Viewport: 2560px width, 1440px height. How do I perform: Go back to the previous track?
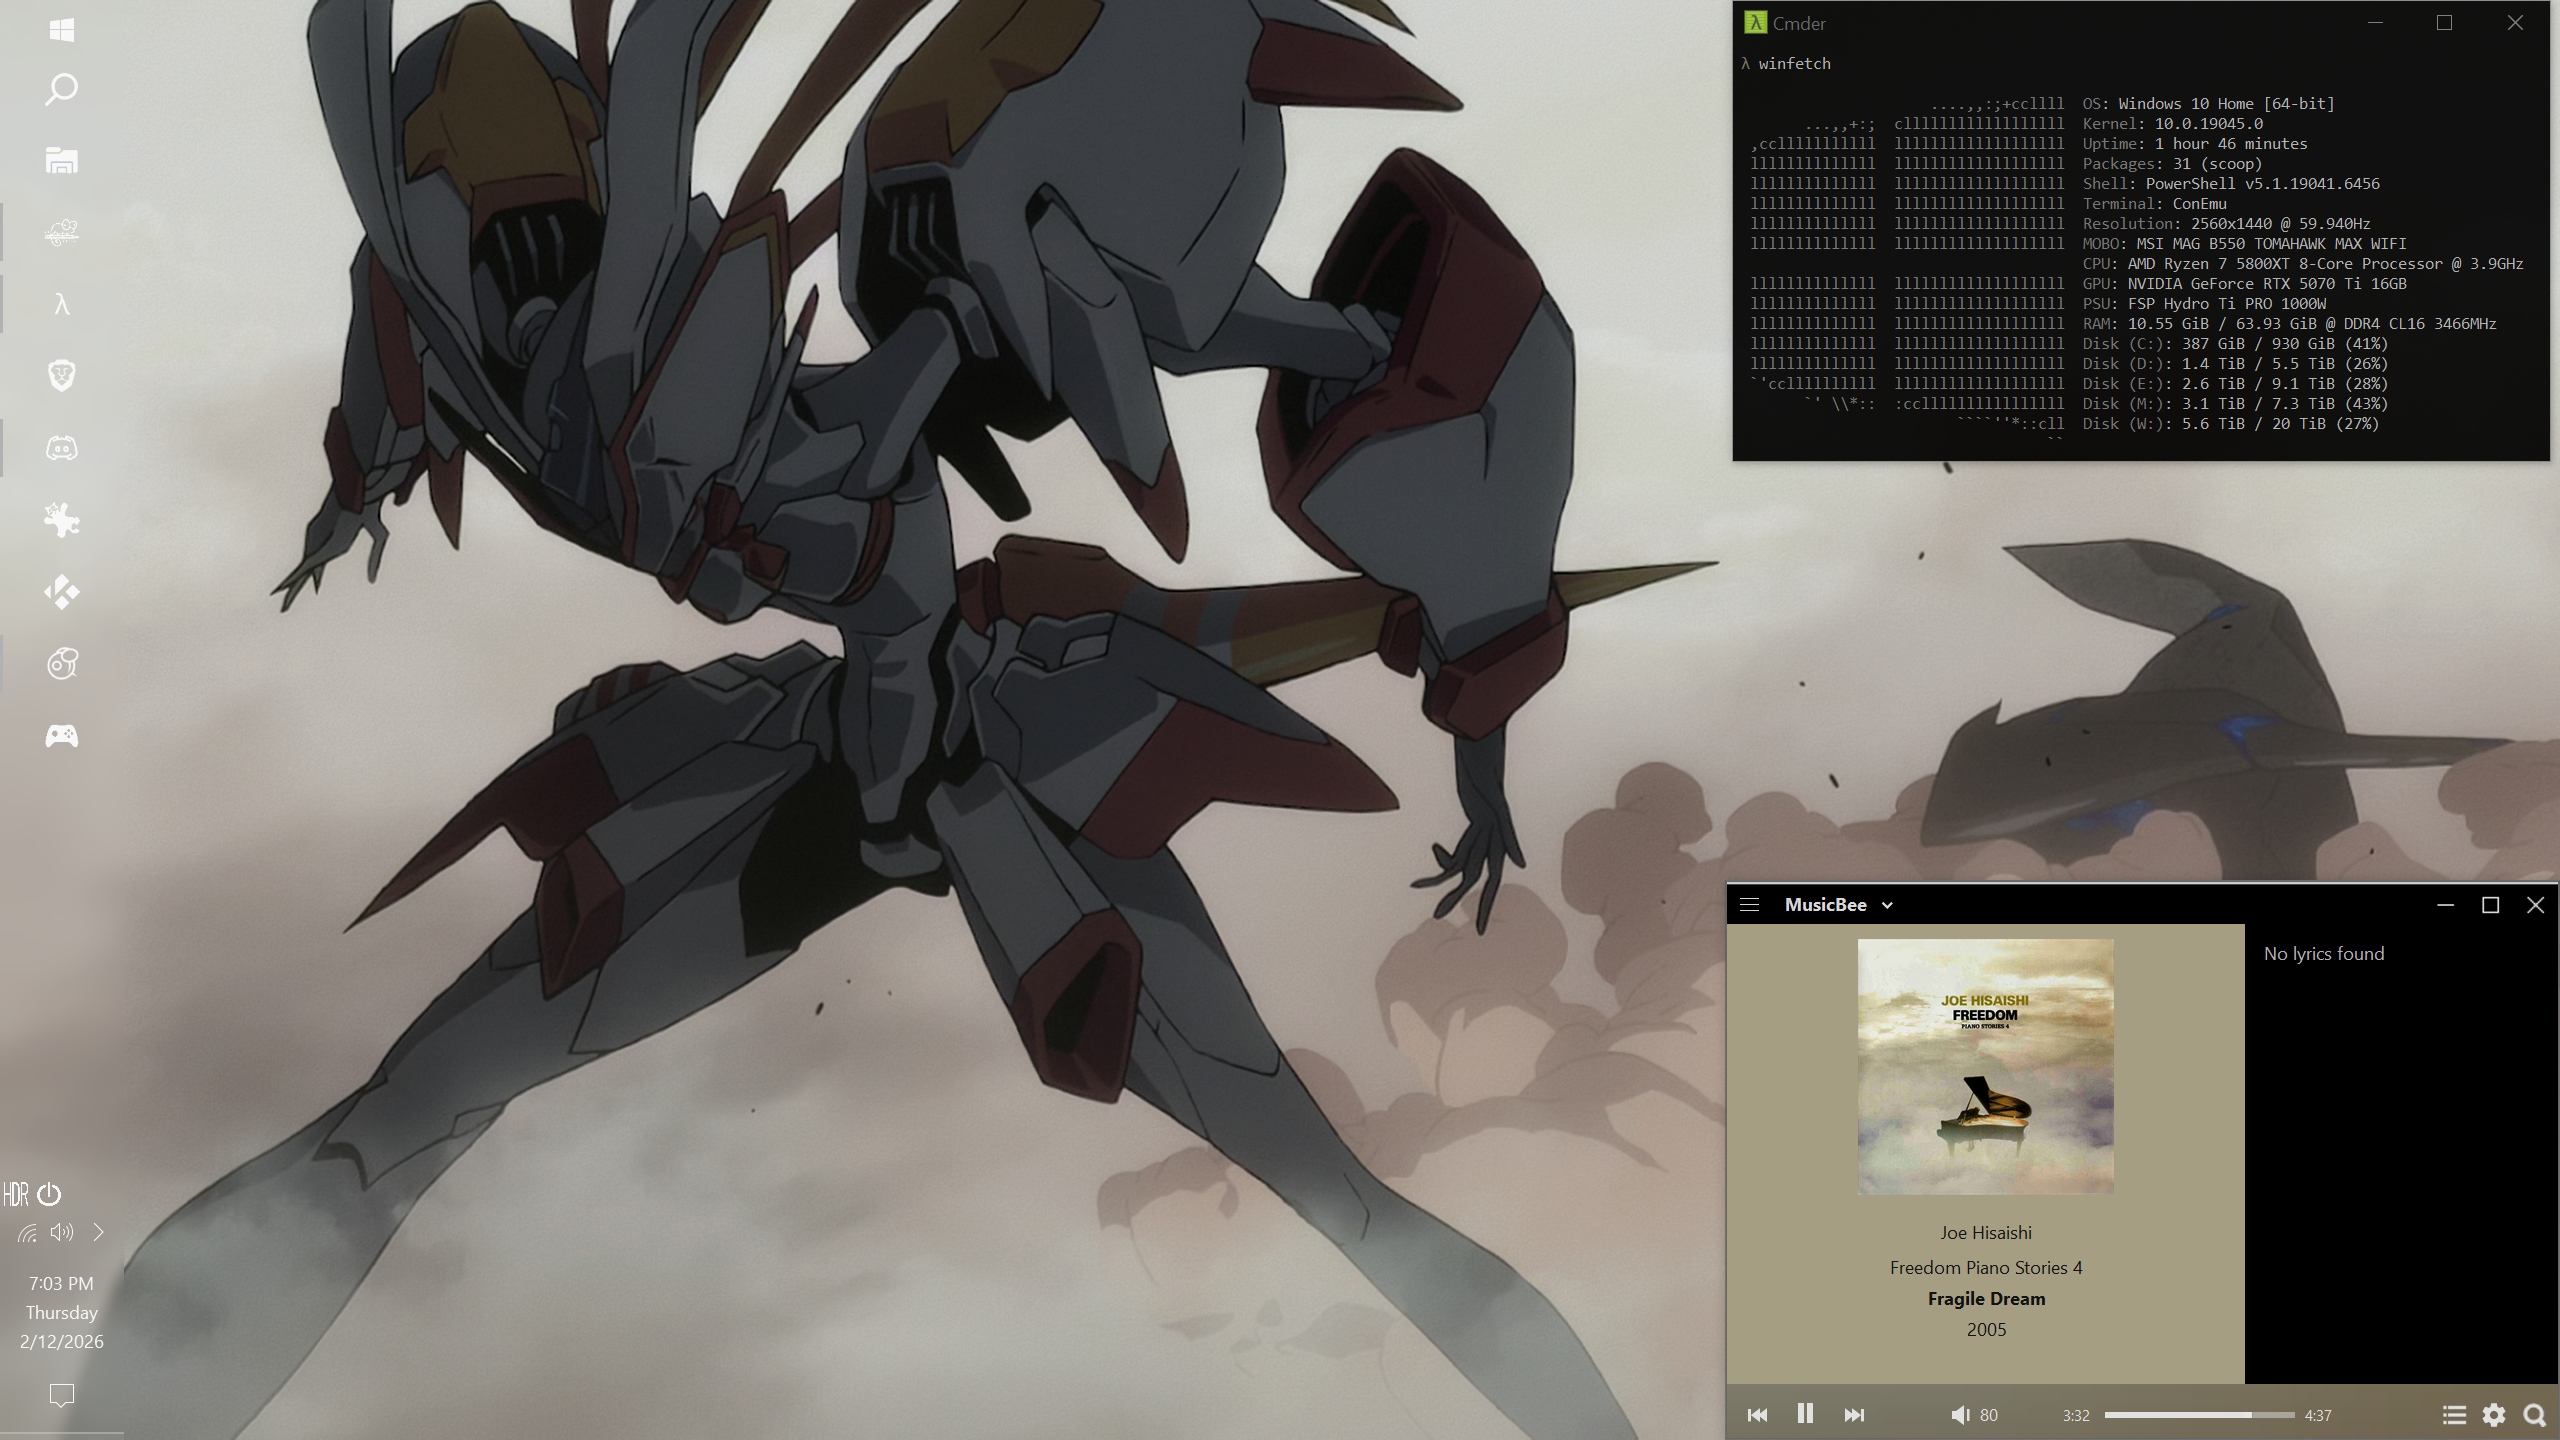(x=1757, y=1415)
